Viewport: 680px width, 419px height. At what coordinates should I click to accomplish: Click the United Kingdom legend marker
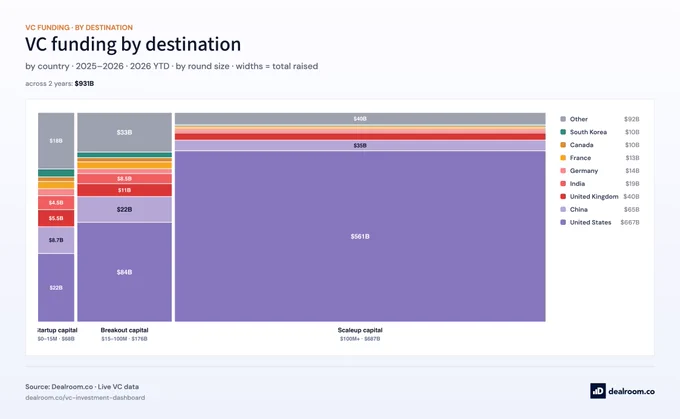tap(563, 196)
